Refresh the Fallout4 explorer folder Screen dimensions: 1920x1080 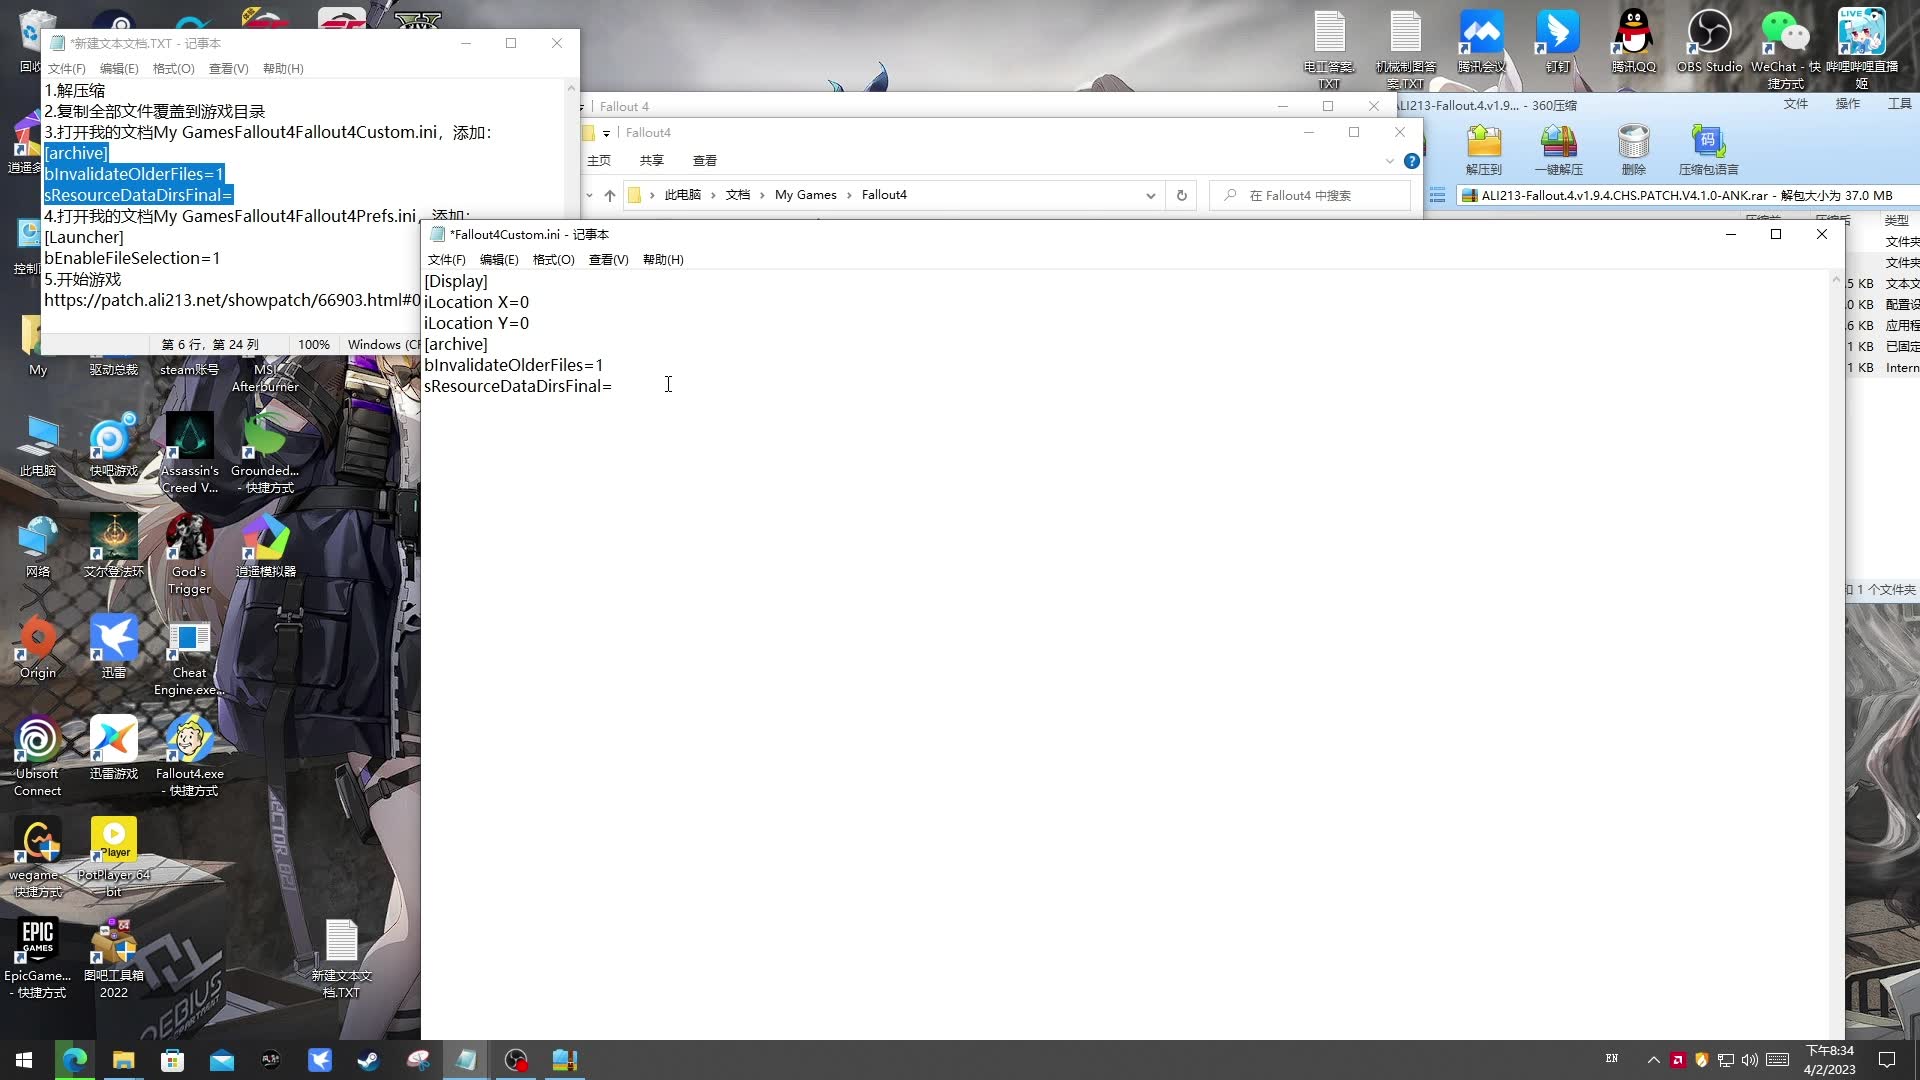[x=1182, y=195]
